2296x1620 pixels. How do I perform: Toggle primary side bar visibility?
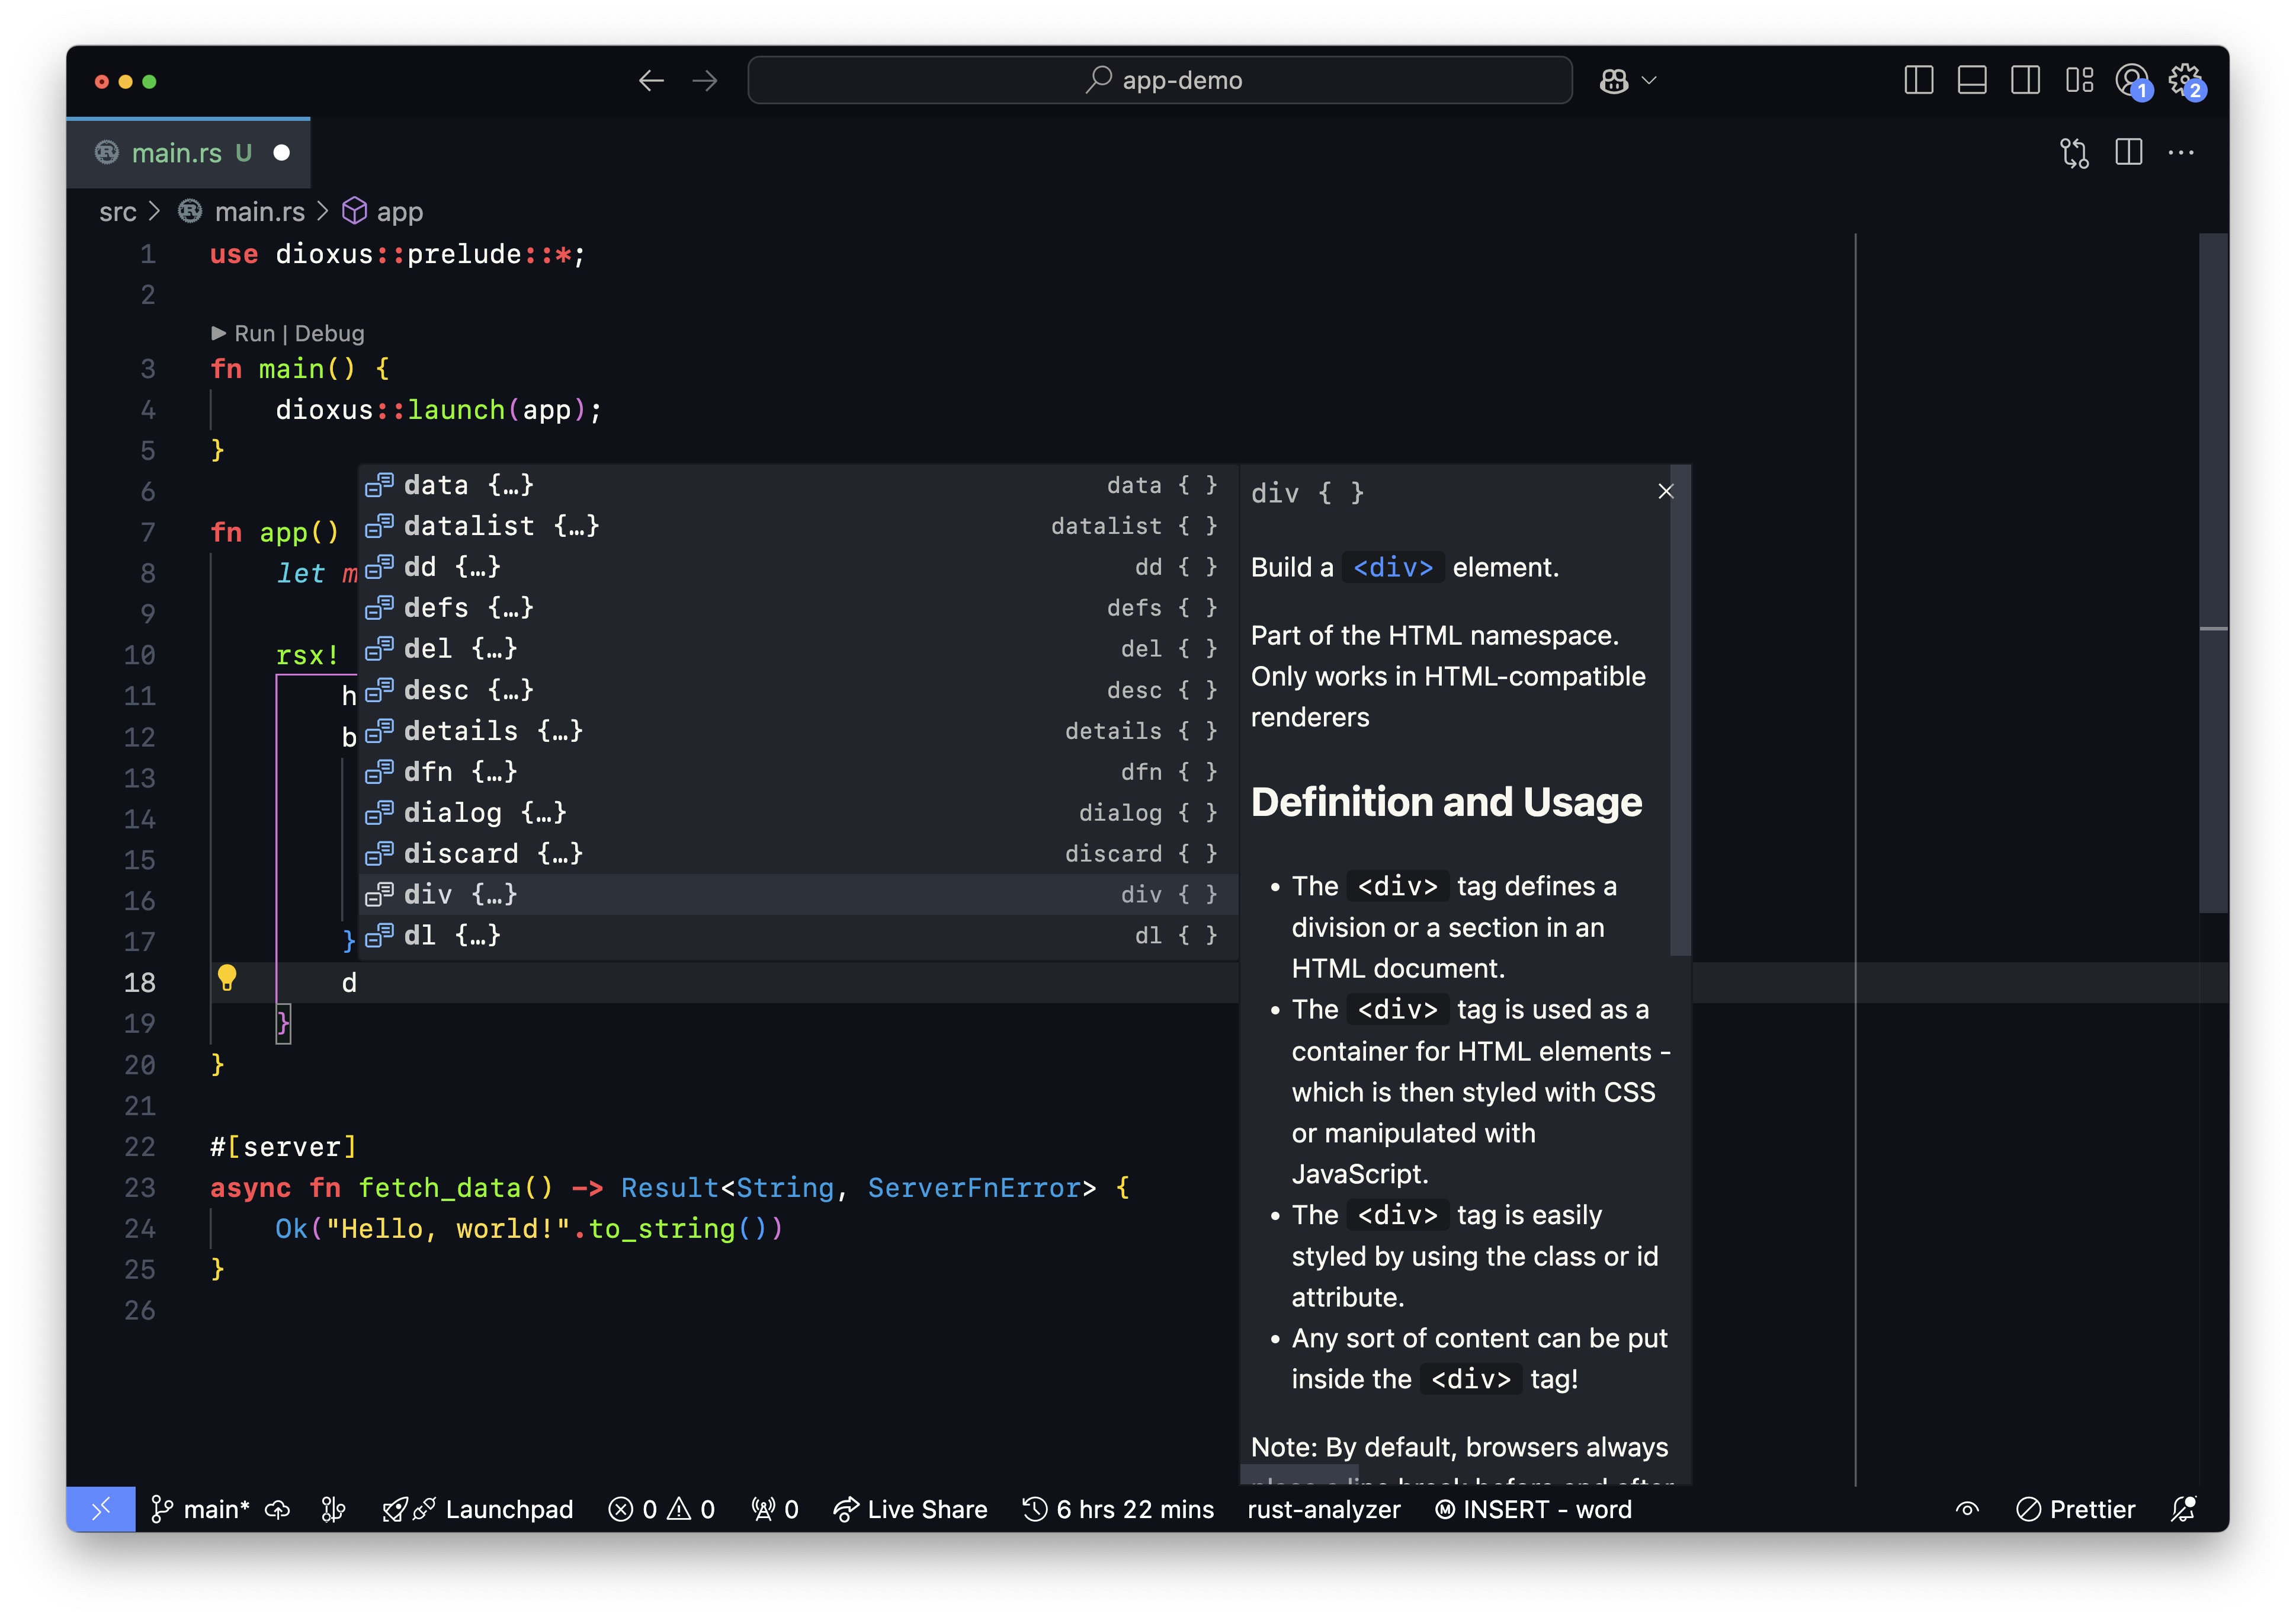click(1918, 80)
